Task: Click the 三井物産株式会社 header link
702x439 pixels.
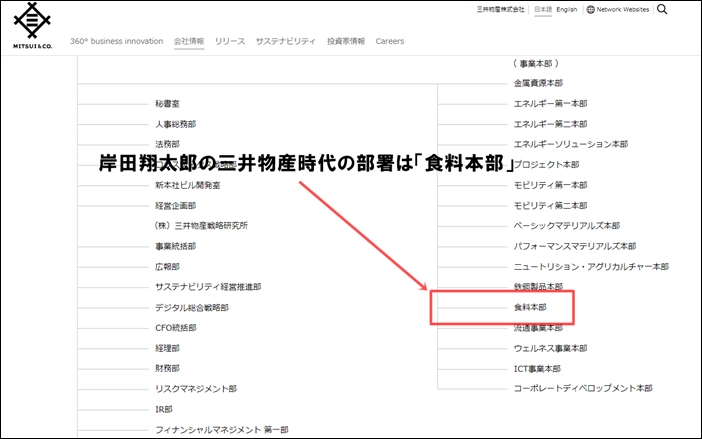Action: pyautogui.click(x=501, y=9)
